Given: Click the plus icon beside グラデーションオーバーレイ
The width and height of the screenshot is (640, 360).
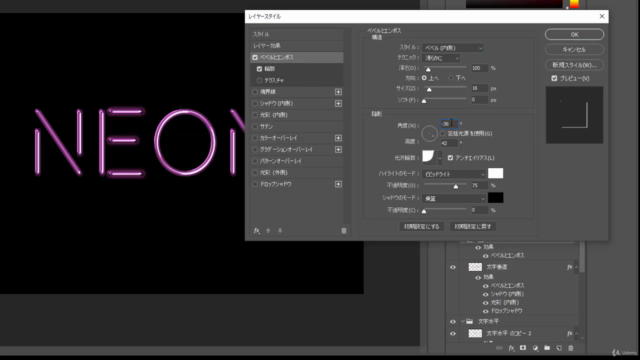Looking at the screenshot, I should click(x=338, y=150).
